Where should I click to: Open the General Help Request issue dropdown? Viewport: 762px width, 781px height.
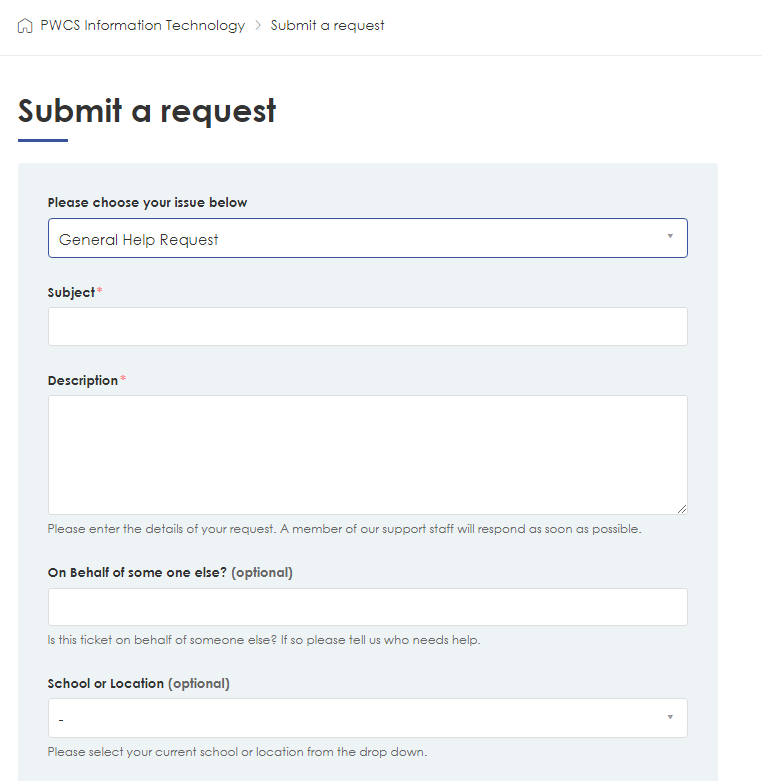click(x=368, y=238)
